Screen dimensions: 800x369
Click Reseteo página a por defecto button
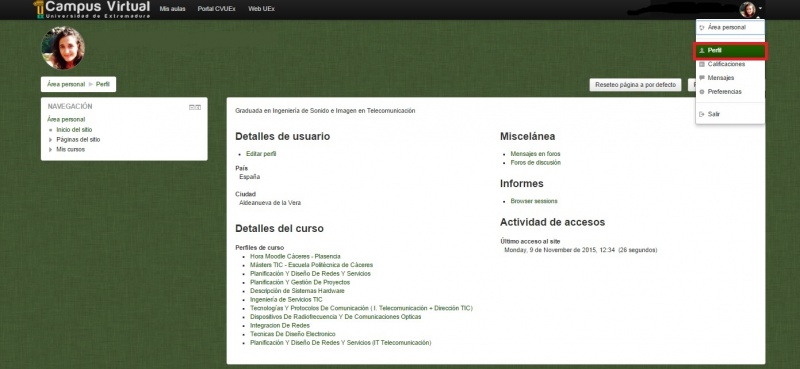pos(635,85)
